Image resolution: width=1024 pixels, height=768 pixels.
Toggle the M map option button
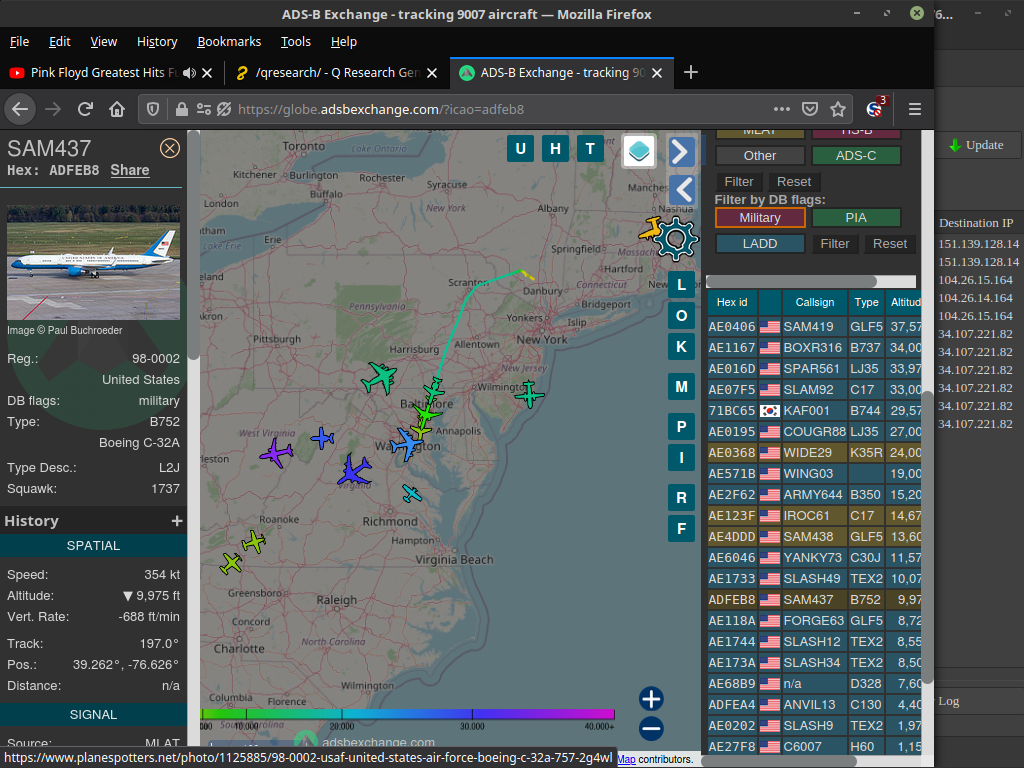click(681, 387)
